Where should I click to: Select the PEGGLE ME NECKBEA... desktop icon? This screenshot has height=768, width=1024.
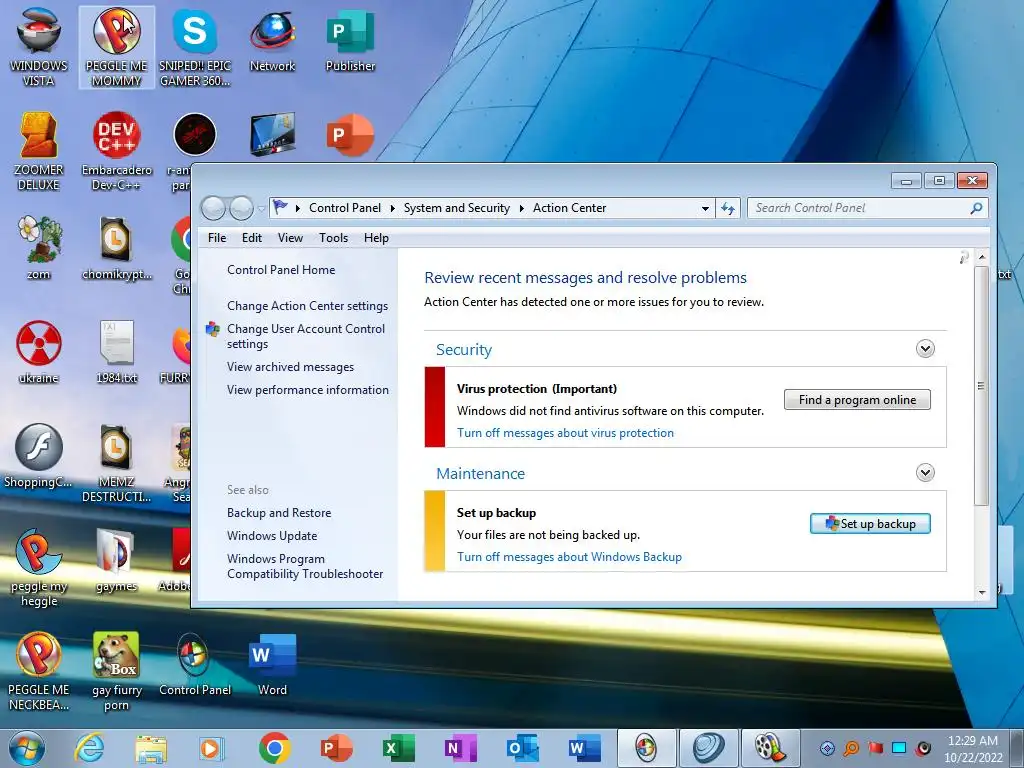39,671
